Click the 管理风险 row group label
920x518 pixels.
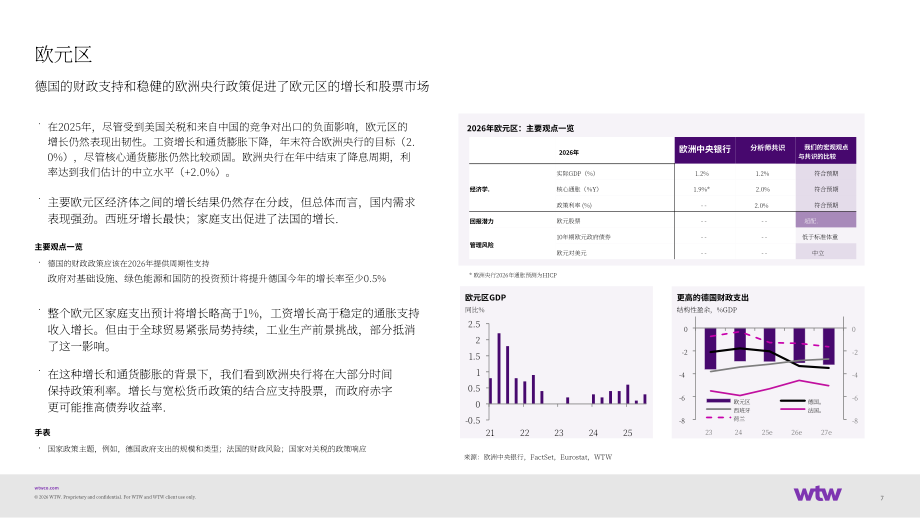tap(481, 245)
